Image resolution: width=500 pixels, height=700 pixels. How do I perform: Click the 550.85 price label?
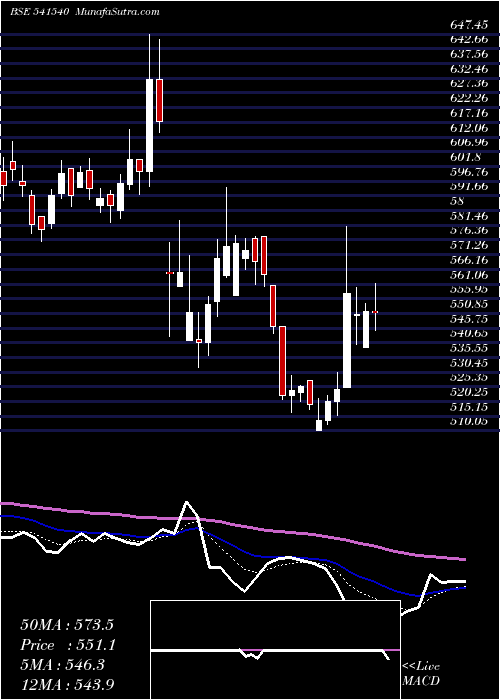[x=469, y=304]
